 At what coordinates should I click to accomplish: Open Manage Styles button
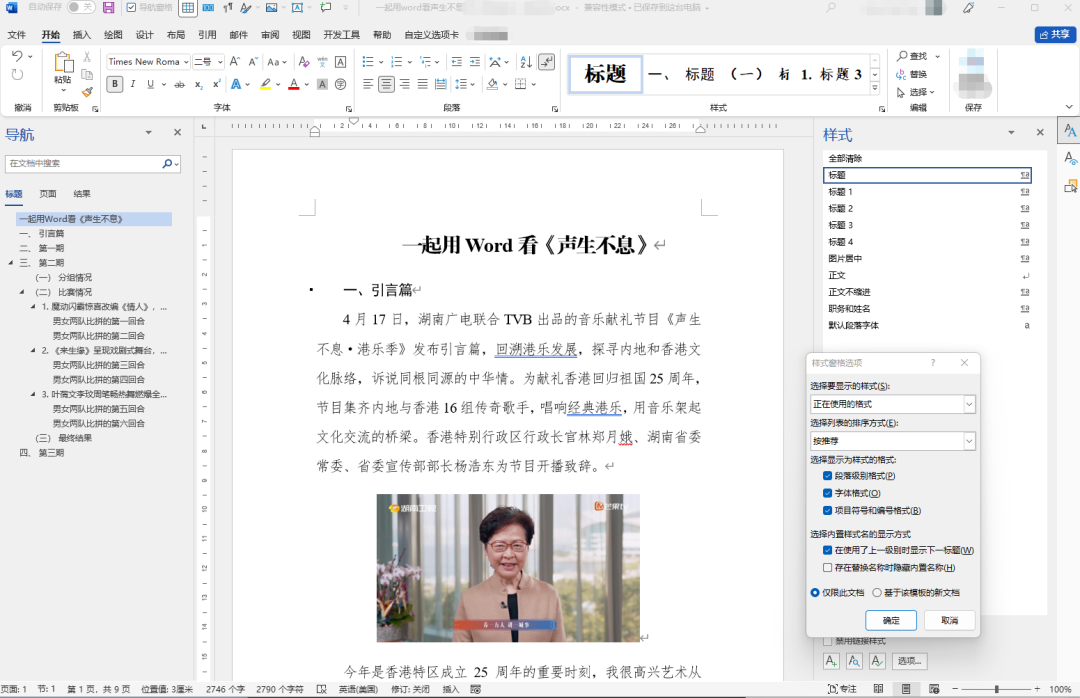[x=877, y=661]
